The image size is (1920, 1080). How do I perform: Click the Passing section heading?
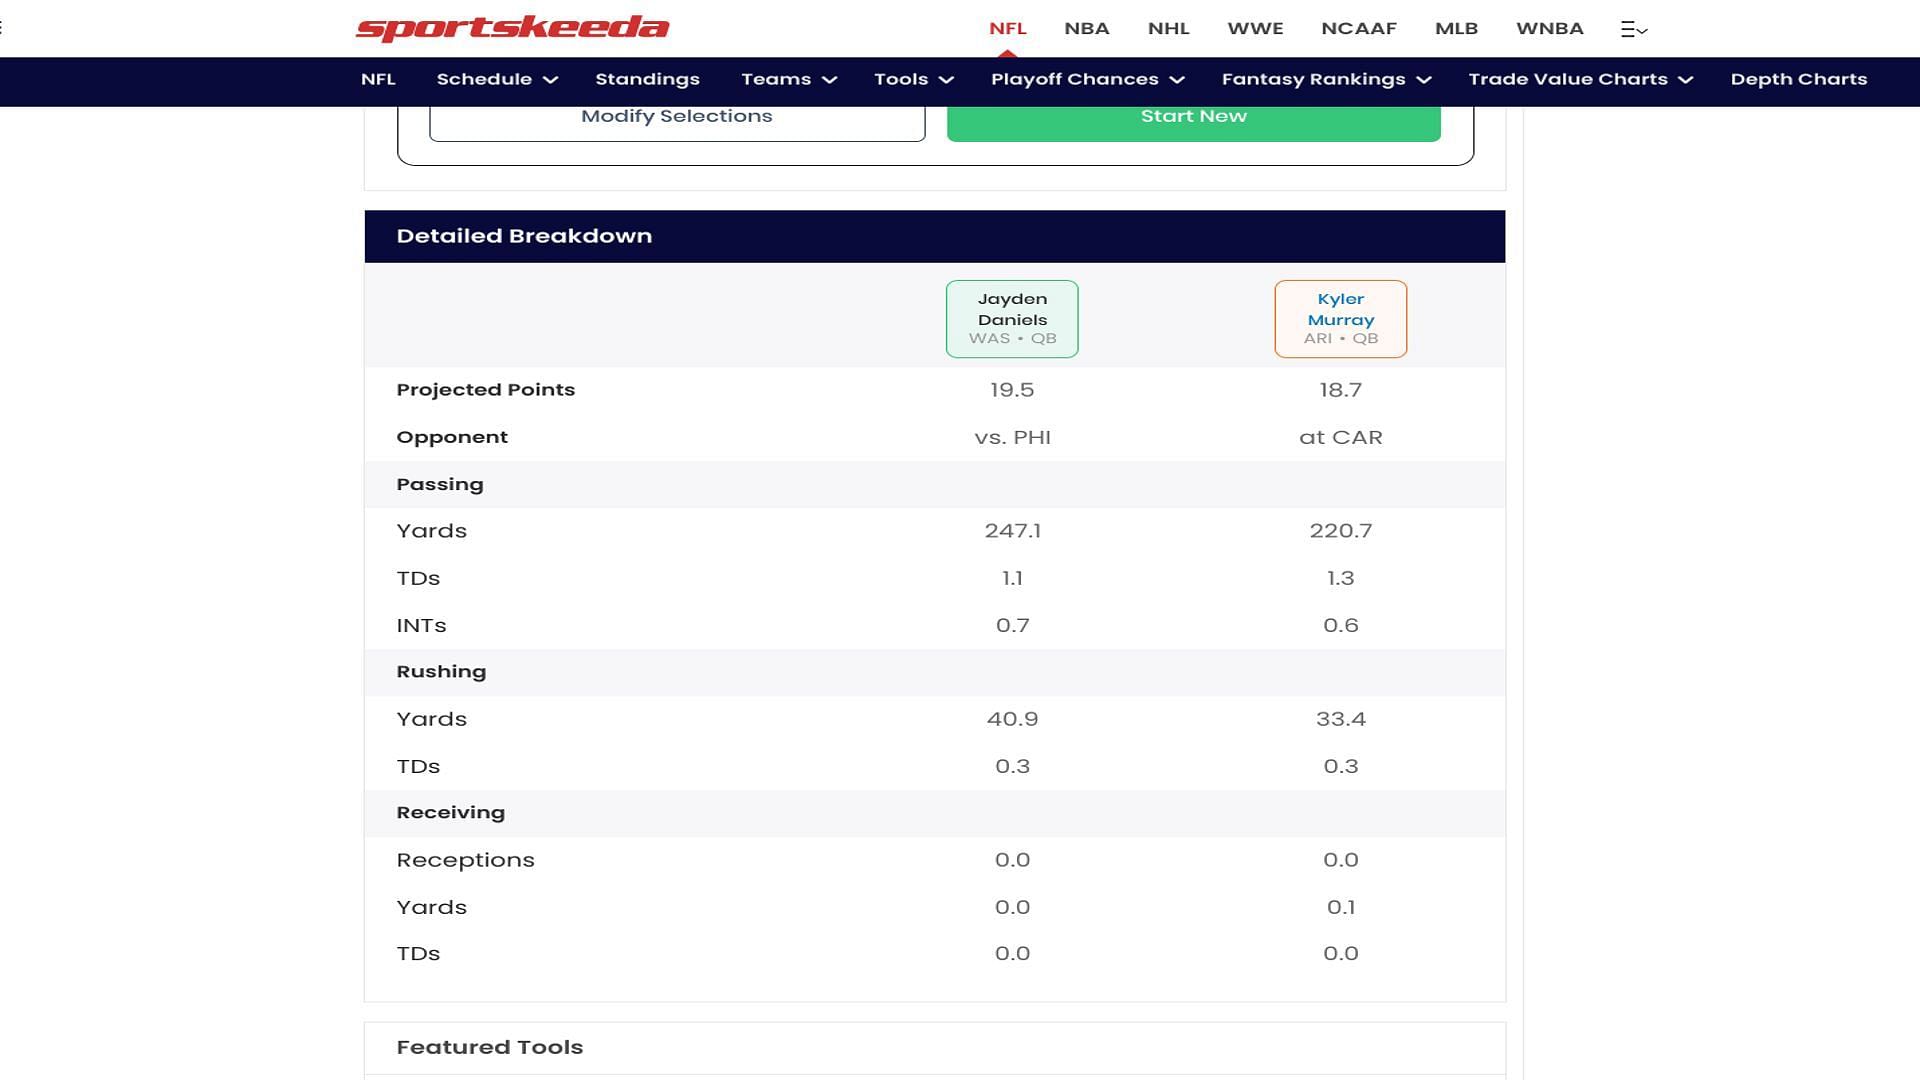click(x=440, y=484)
